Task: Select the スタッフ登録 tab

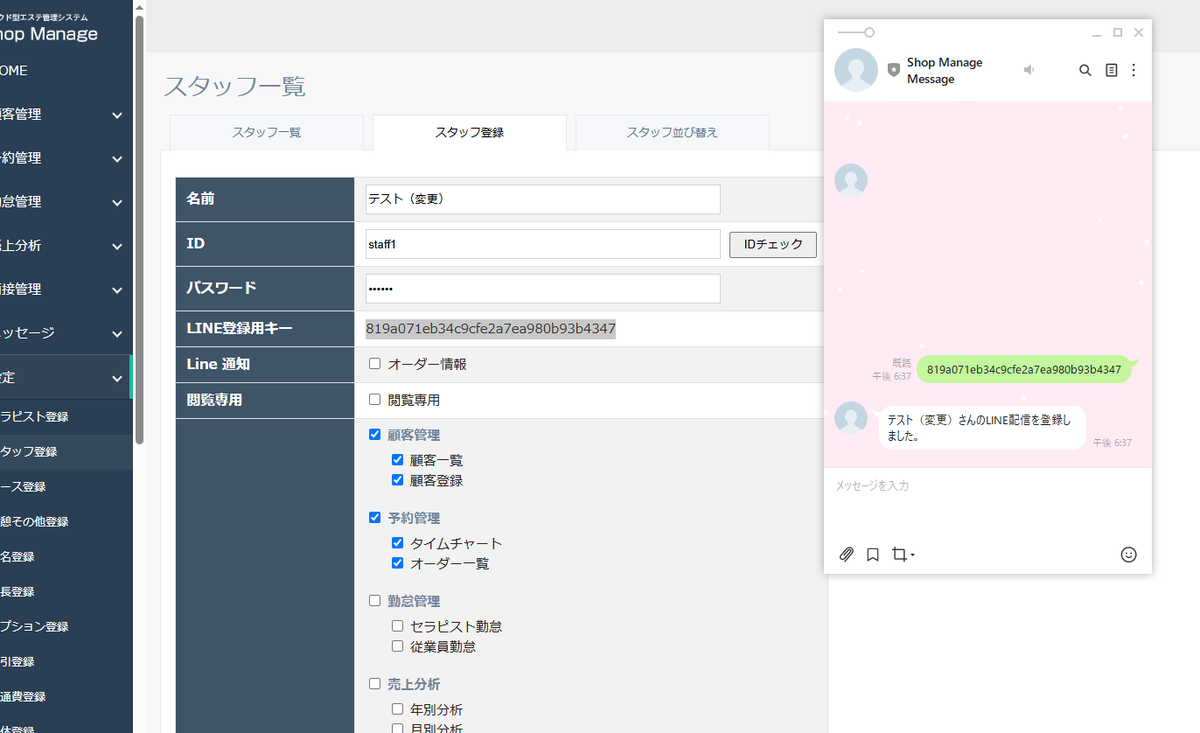Action: coord(469,132)
